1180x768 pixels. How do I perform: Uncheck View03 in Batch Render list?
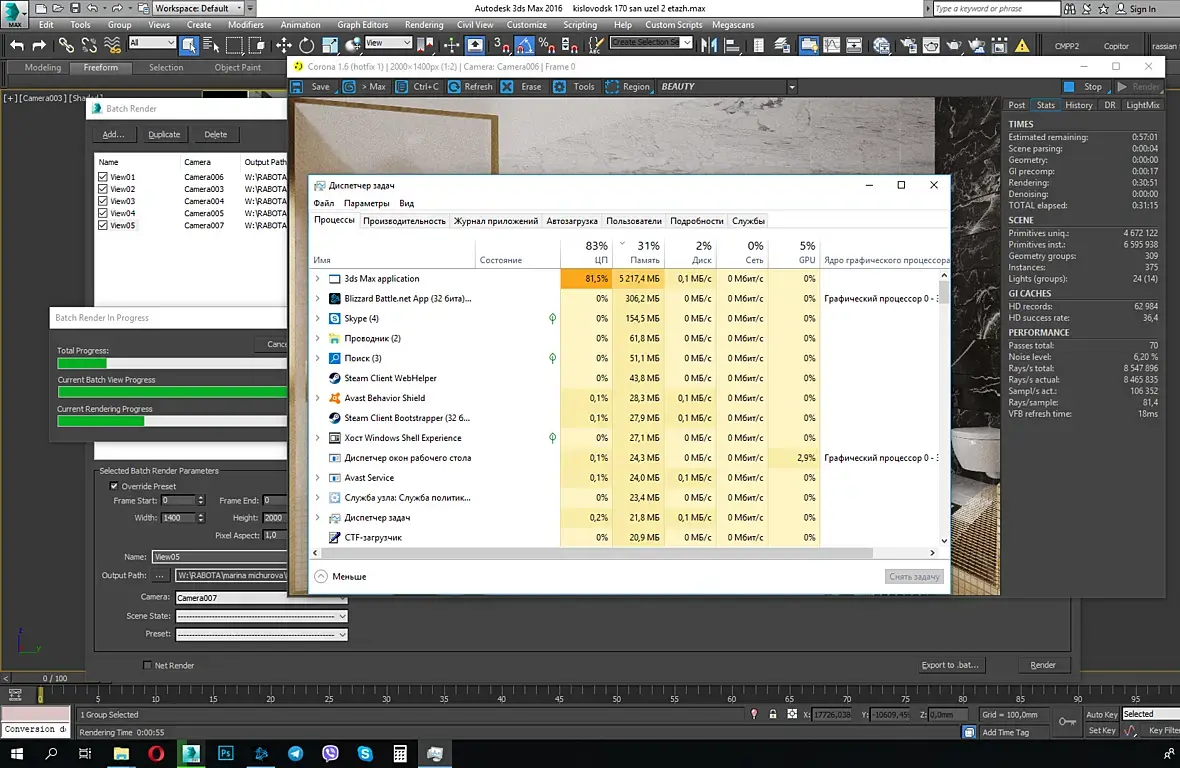(x=103, y=201)
